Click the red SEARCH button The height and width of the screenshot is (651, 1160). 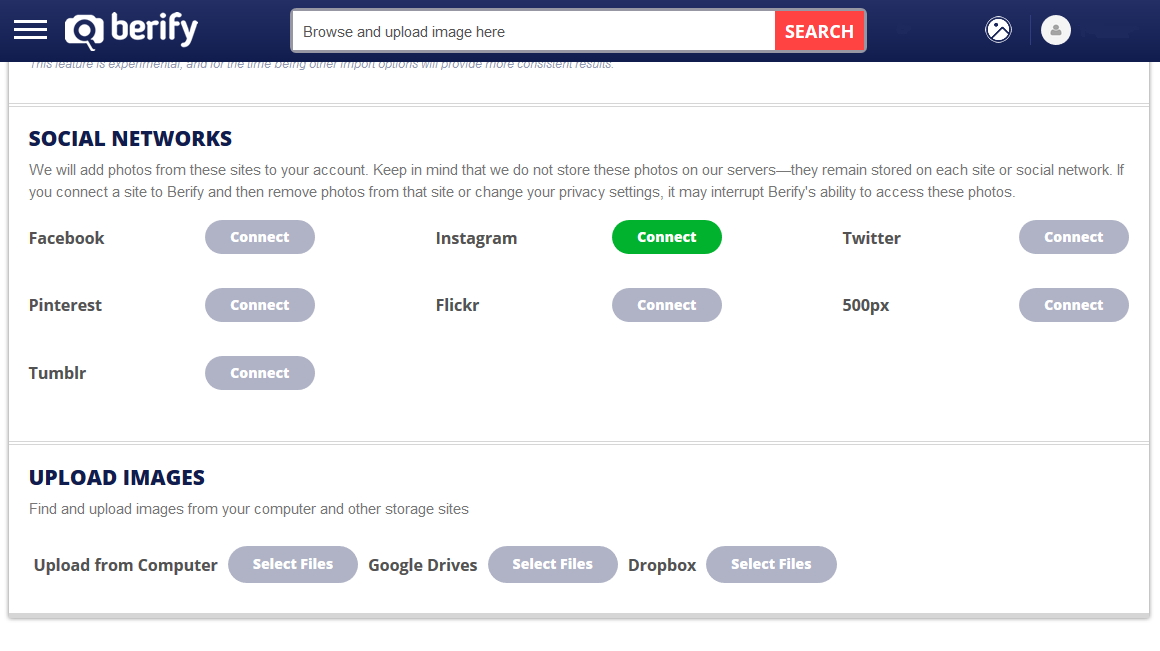tap(818, 31)
